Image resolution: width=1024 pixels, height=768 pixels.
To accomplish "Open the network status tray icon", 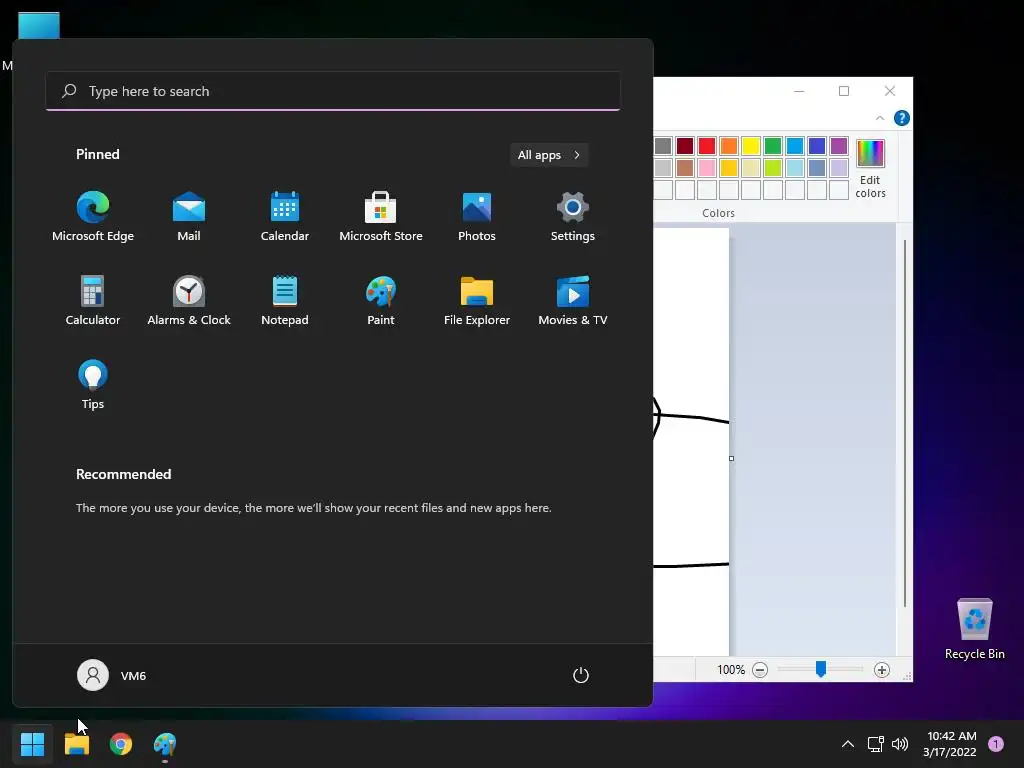I will pyautogui.click(x=876, y=744).
